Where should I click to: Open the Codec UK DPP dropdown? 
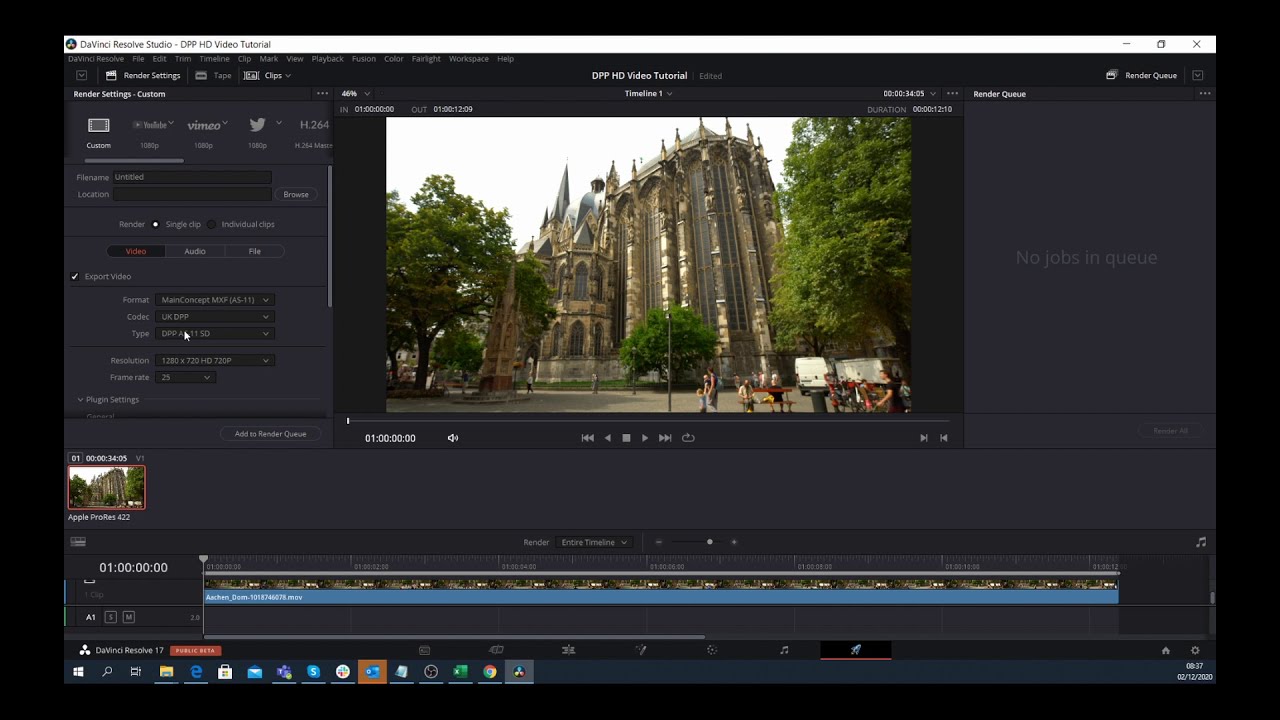coord(214,317)
